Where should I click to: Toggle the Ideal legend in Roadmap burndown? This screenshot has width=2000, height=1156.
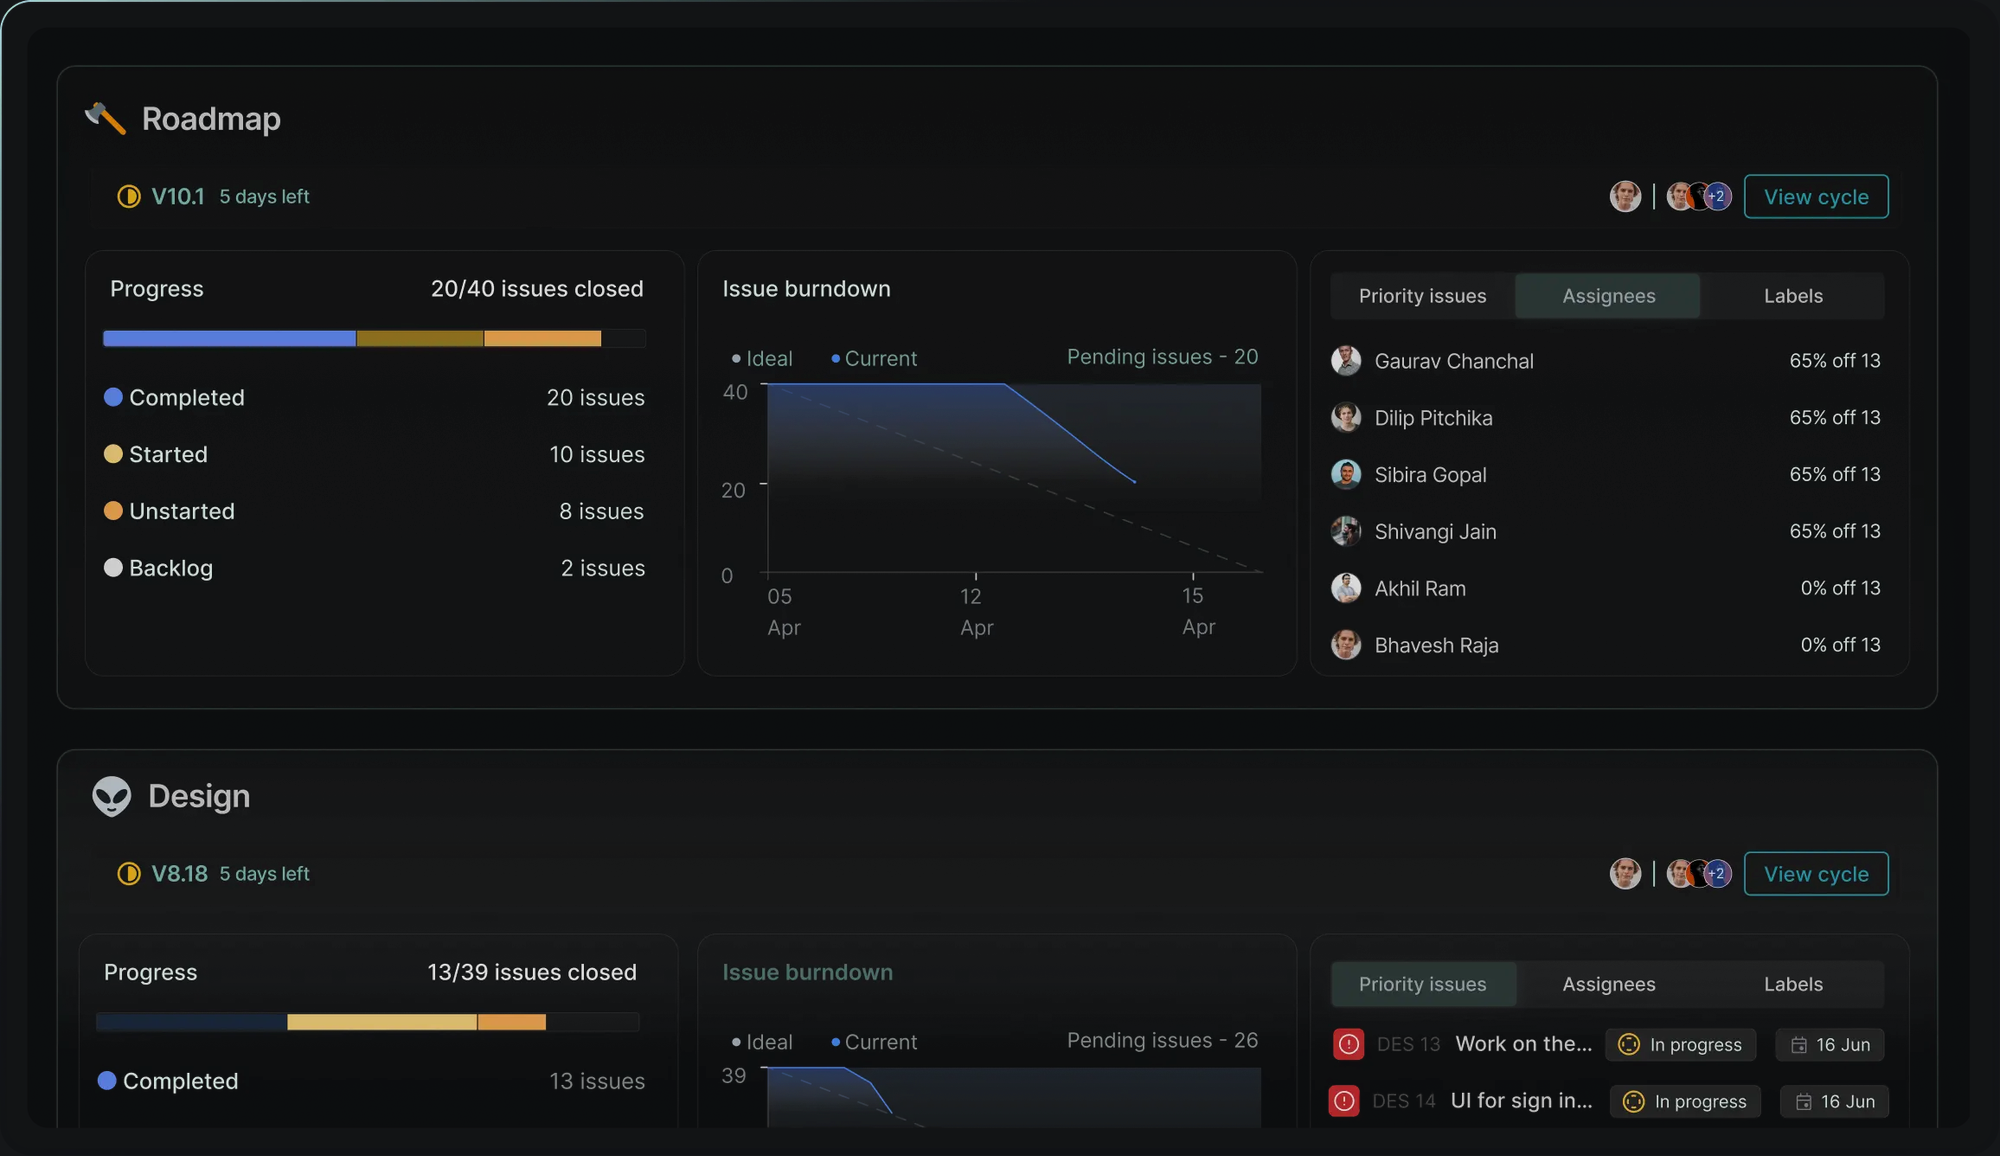(x=762, y=358)
